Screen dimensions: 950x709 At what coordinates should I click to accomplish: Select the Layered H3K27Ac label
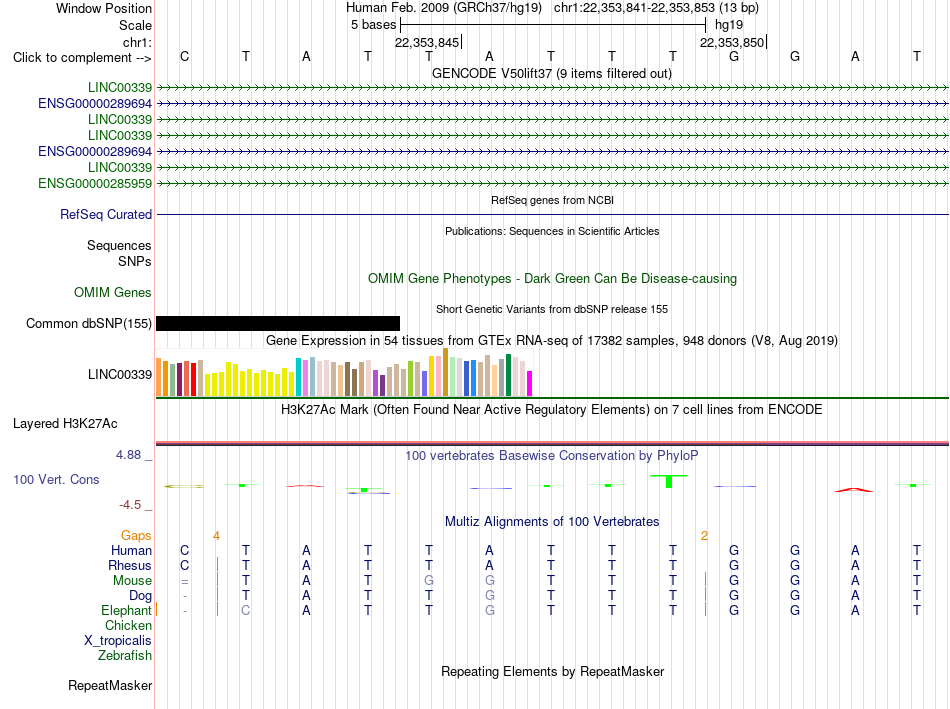65,424
